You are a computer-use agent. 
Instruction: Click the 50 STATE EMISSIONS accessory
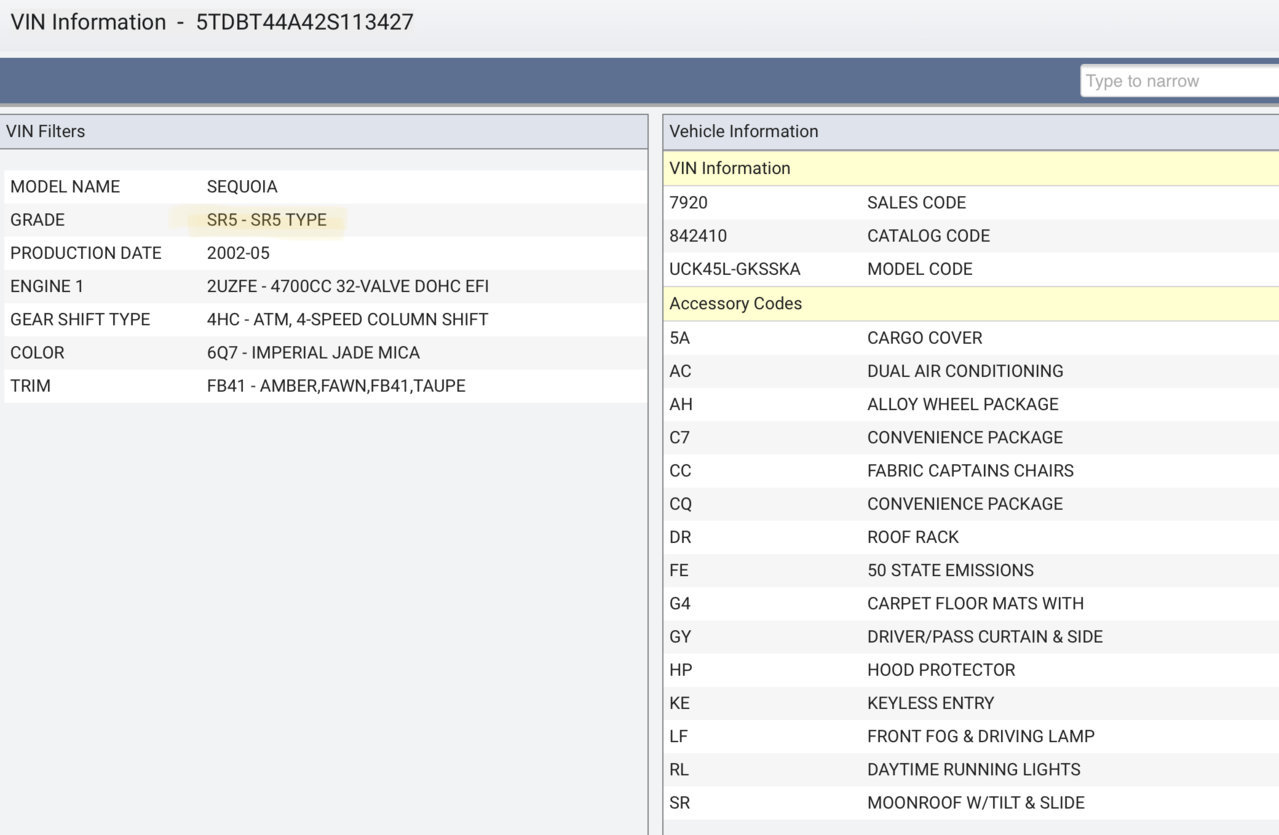coord(951,569)
